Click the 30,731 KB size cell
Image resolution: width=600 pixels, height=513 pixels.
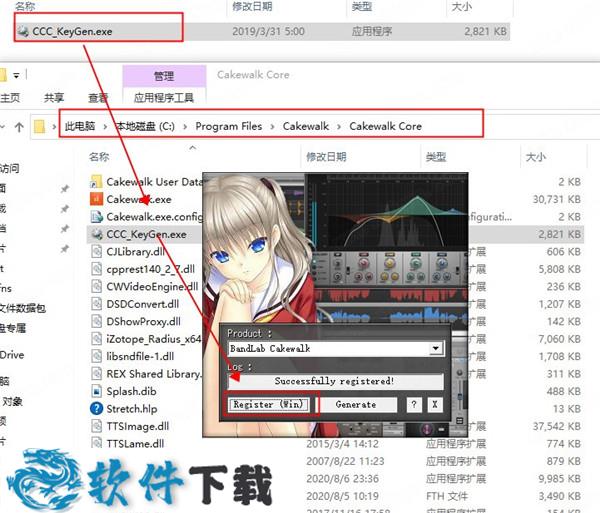pos(557,199)
